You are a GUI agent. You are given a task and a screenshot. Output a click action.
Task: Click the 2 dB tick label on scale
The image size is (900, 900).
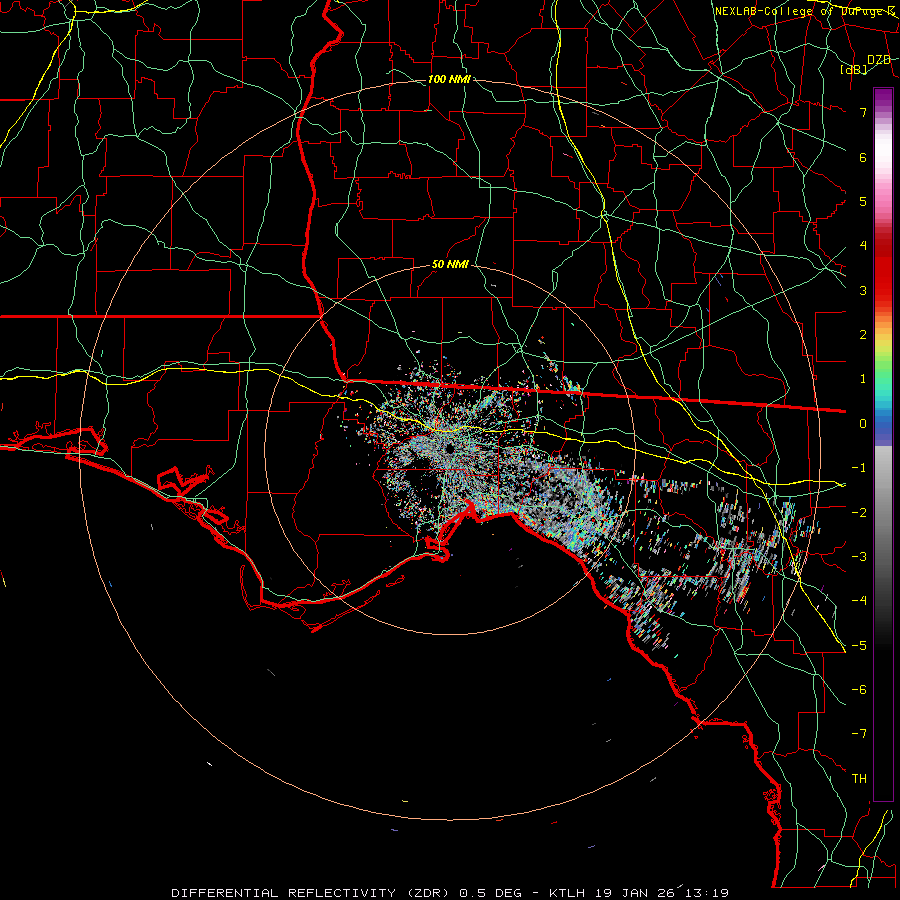[863, 335]
